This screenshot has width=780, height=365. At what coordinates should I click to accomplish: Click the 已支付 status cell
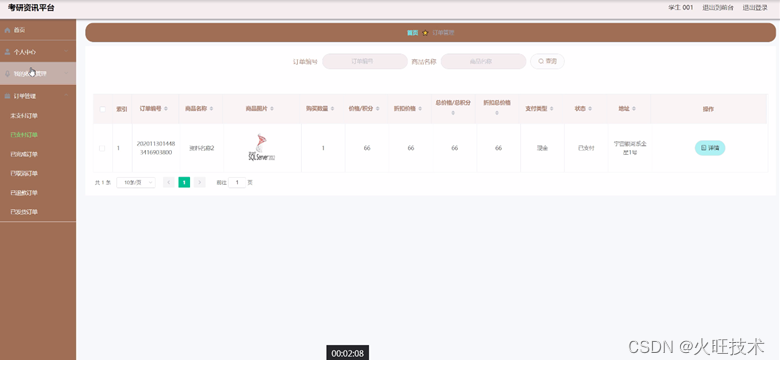[586, 148]
